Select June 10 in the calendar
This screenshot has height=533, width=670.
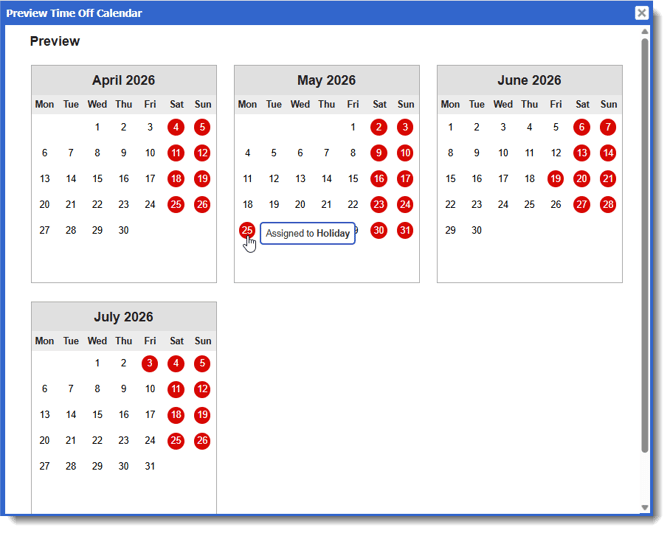(x=503, y=153)
